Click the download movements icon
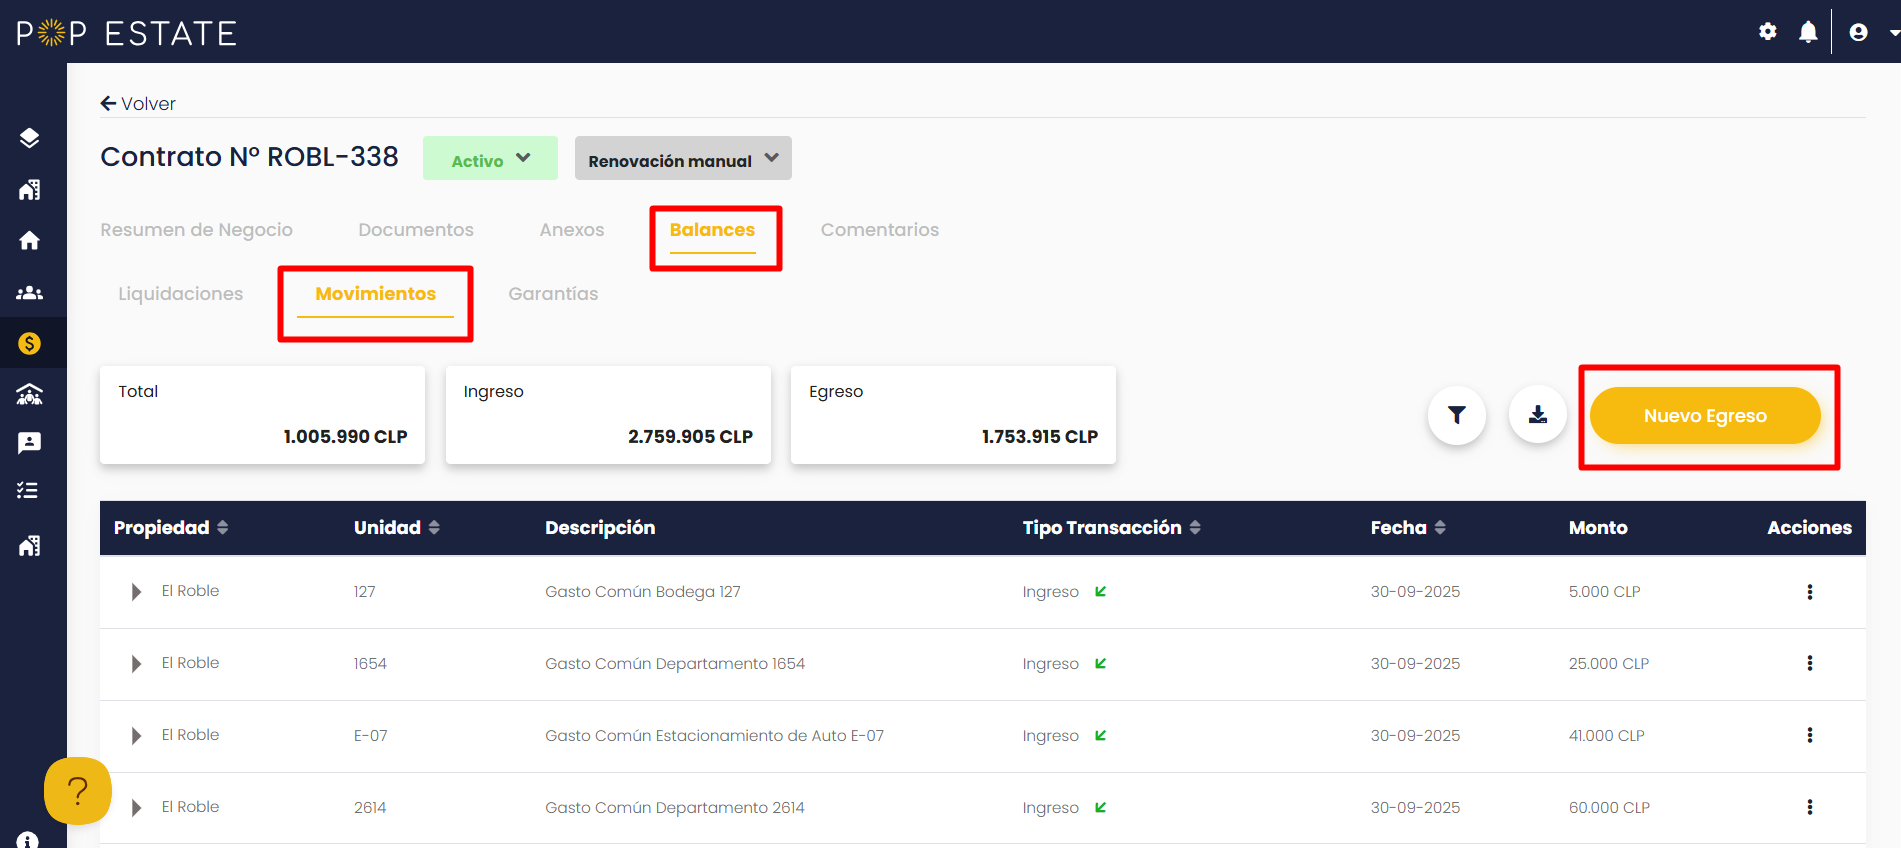This screenshot has width=1901, height=848. click(x=1538, y=415)
